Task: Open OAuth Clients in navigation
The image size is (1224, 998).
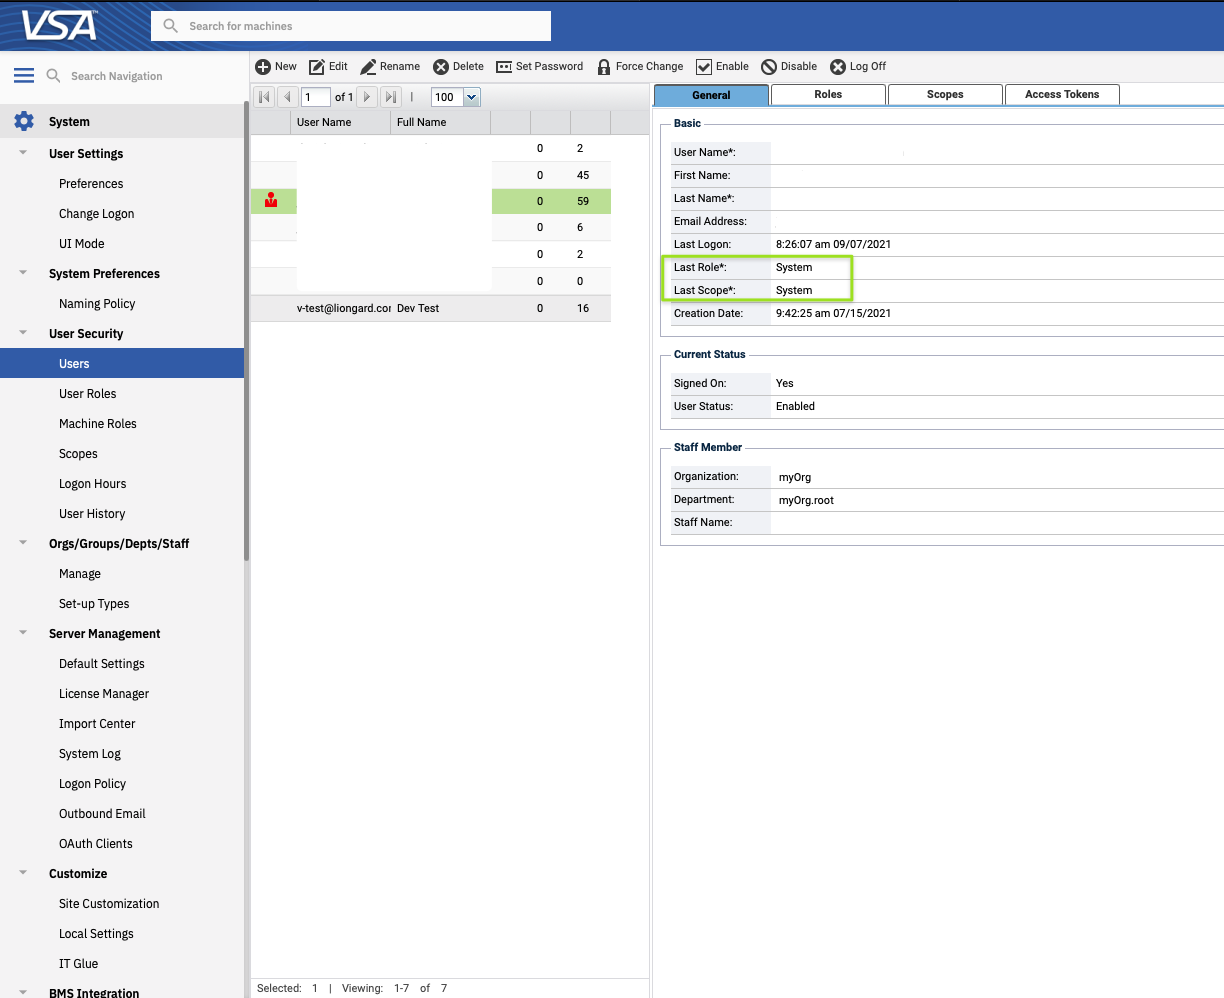Action: point(96,843)
